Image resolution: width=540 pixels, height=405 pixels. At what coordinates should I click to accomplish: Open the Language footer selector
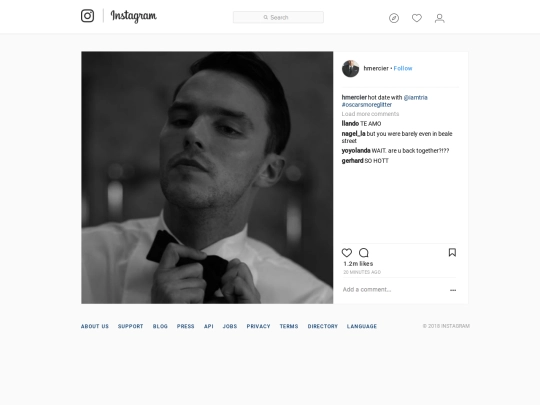[x=362, y=326]
